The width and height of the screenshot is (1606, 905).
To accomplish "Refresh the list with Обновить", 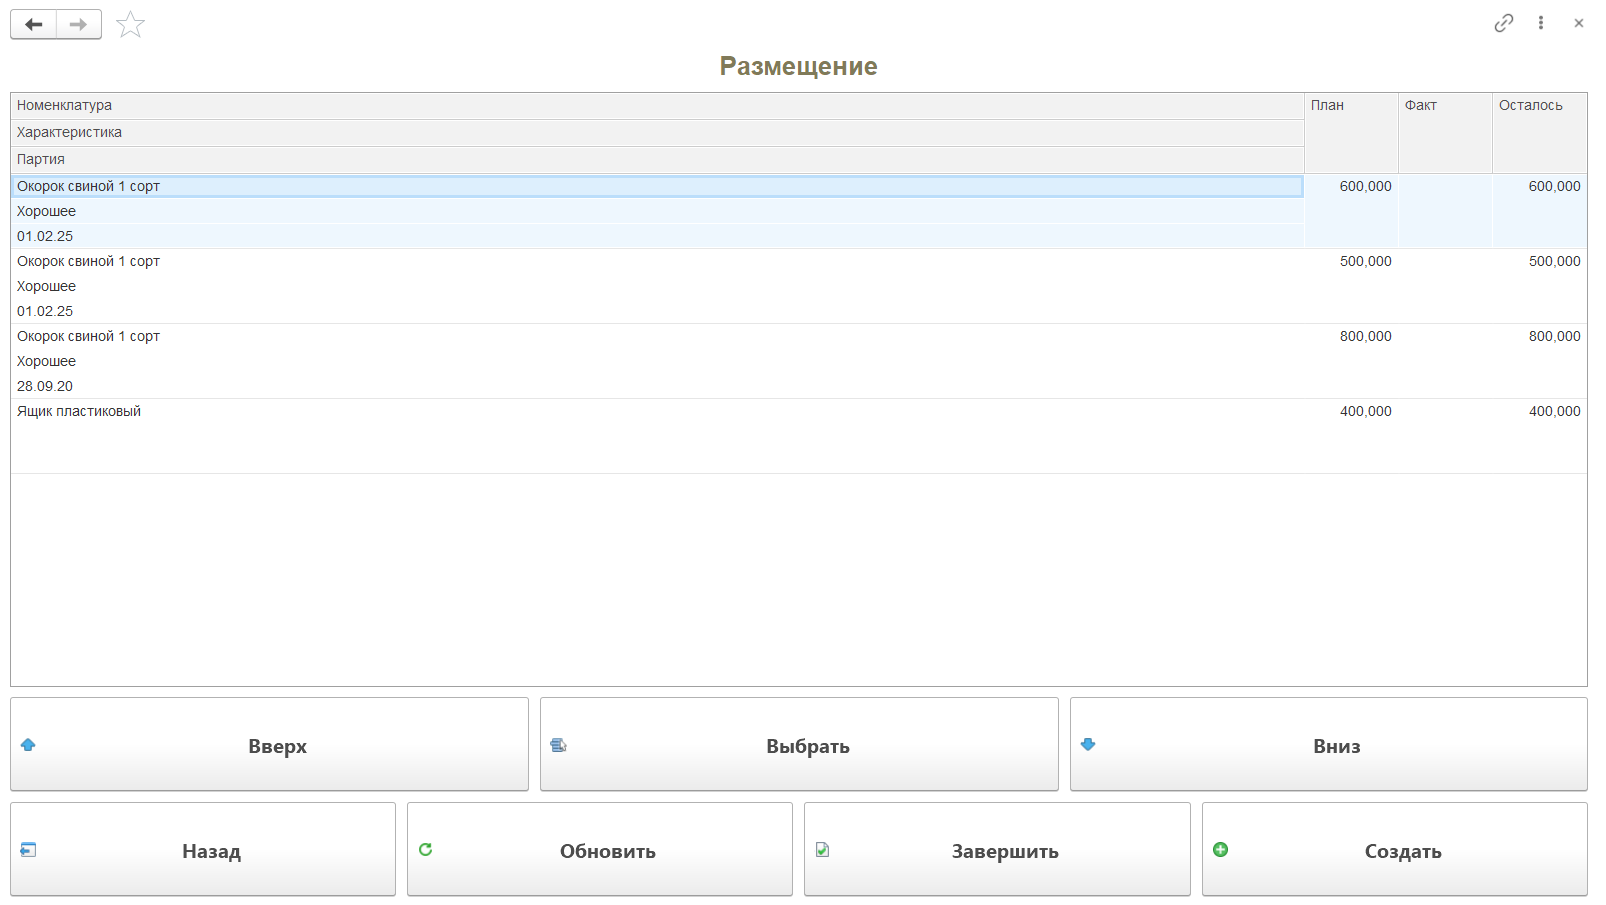I will 600,850.
